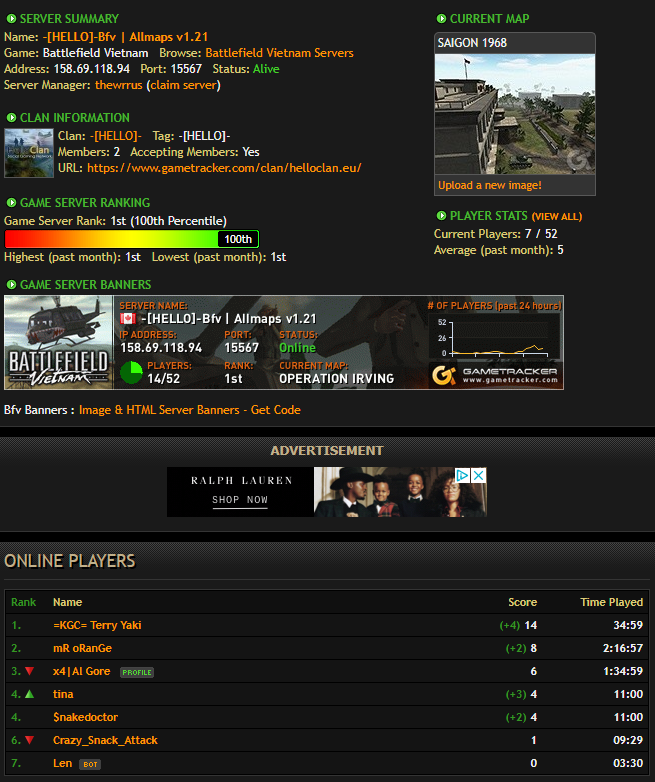Click Ralph Lauren SHOP NOW button
Image resolution: width=655 pixels, height=782 pixels.
[240, 500]
